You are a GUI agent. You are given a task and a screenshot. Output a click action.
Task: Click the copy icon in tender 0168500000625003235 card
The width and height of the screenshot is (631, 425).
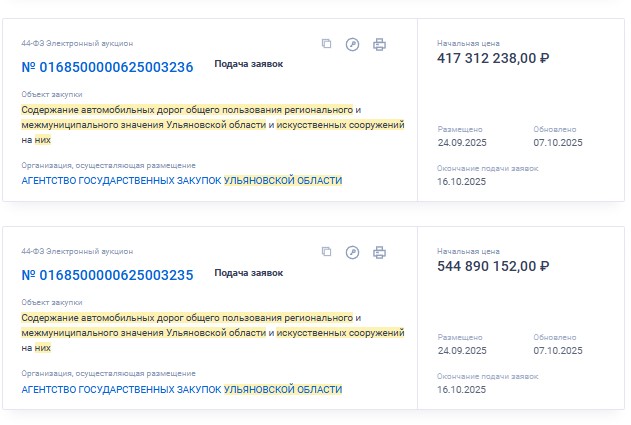(x=326, y=252)
